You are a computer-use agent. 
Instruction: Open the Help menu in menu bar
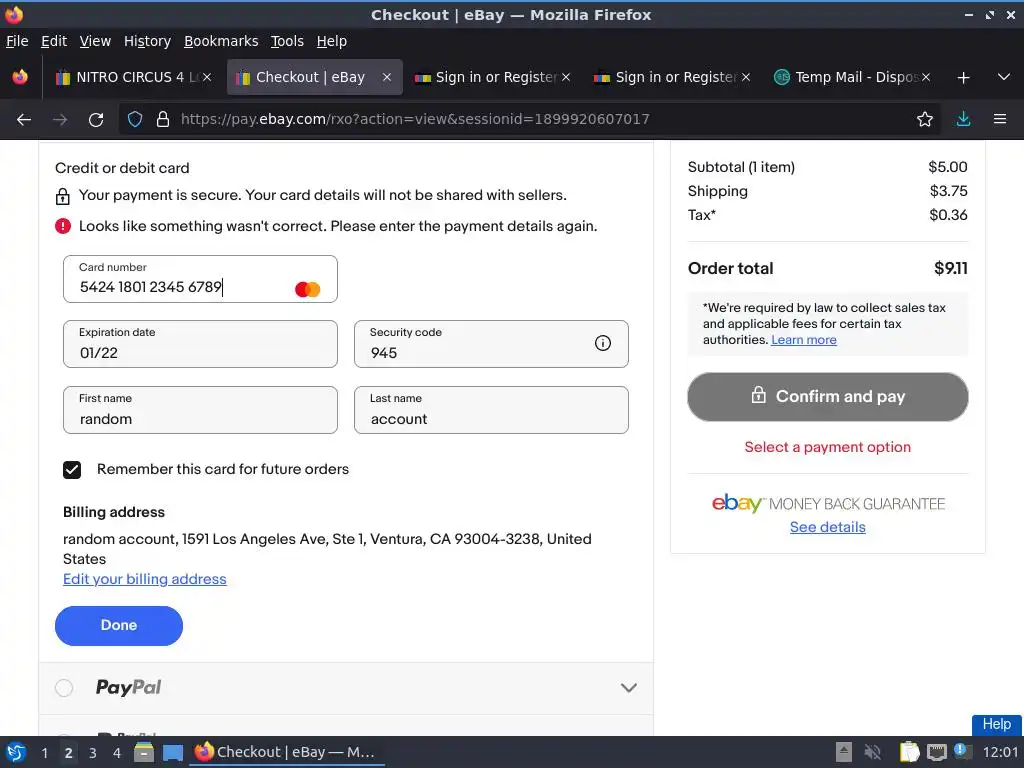pyautogui.click(x=331, y=41)
